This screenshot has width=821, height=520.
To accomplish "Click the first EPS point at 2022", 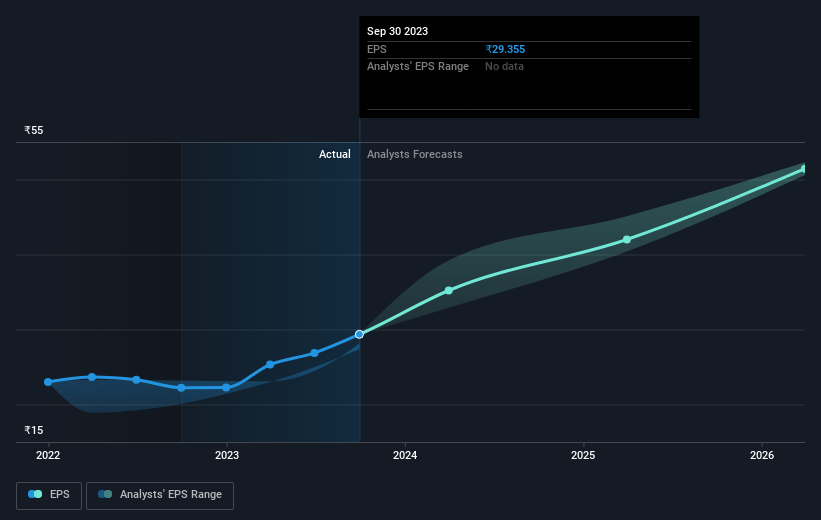I will (48, 382).
